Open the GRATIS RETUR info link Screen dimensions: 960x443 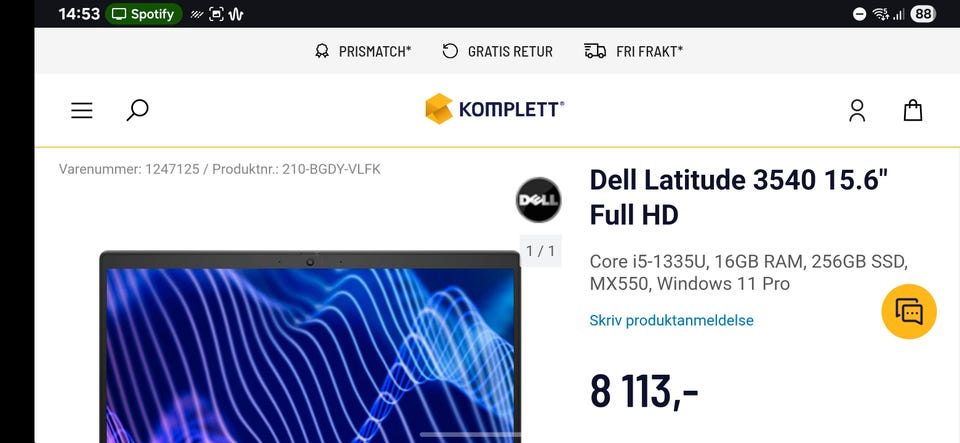510,52
